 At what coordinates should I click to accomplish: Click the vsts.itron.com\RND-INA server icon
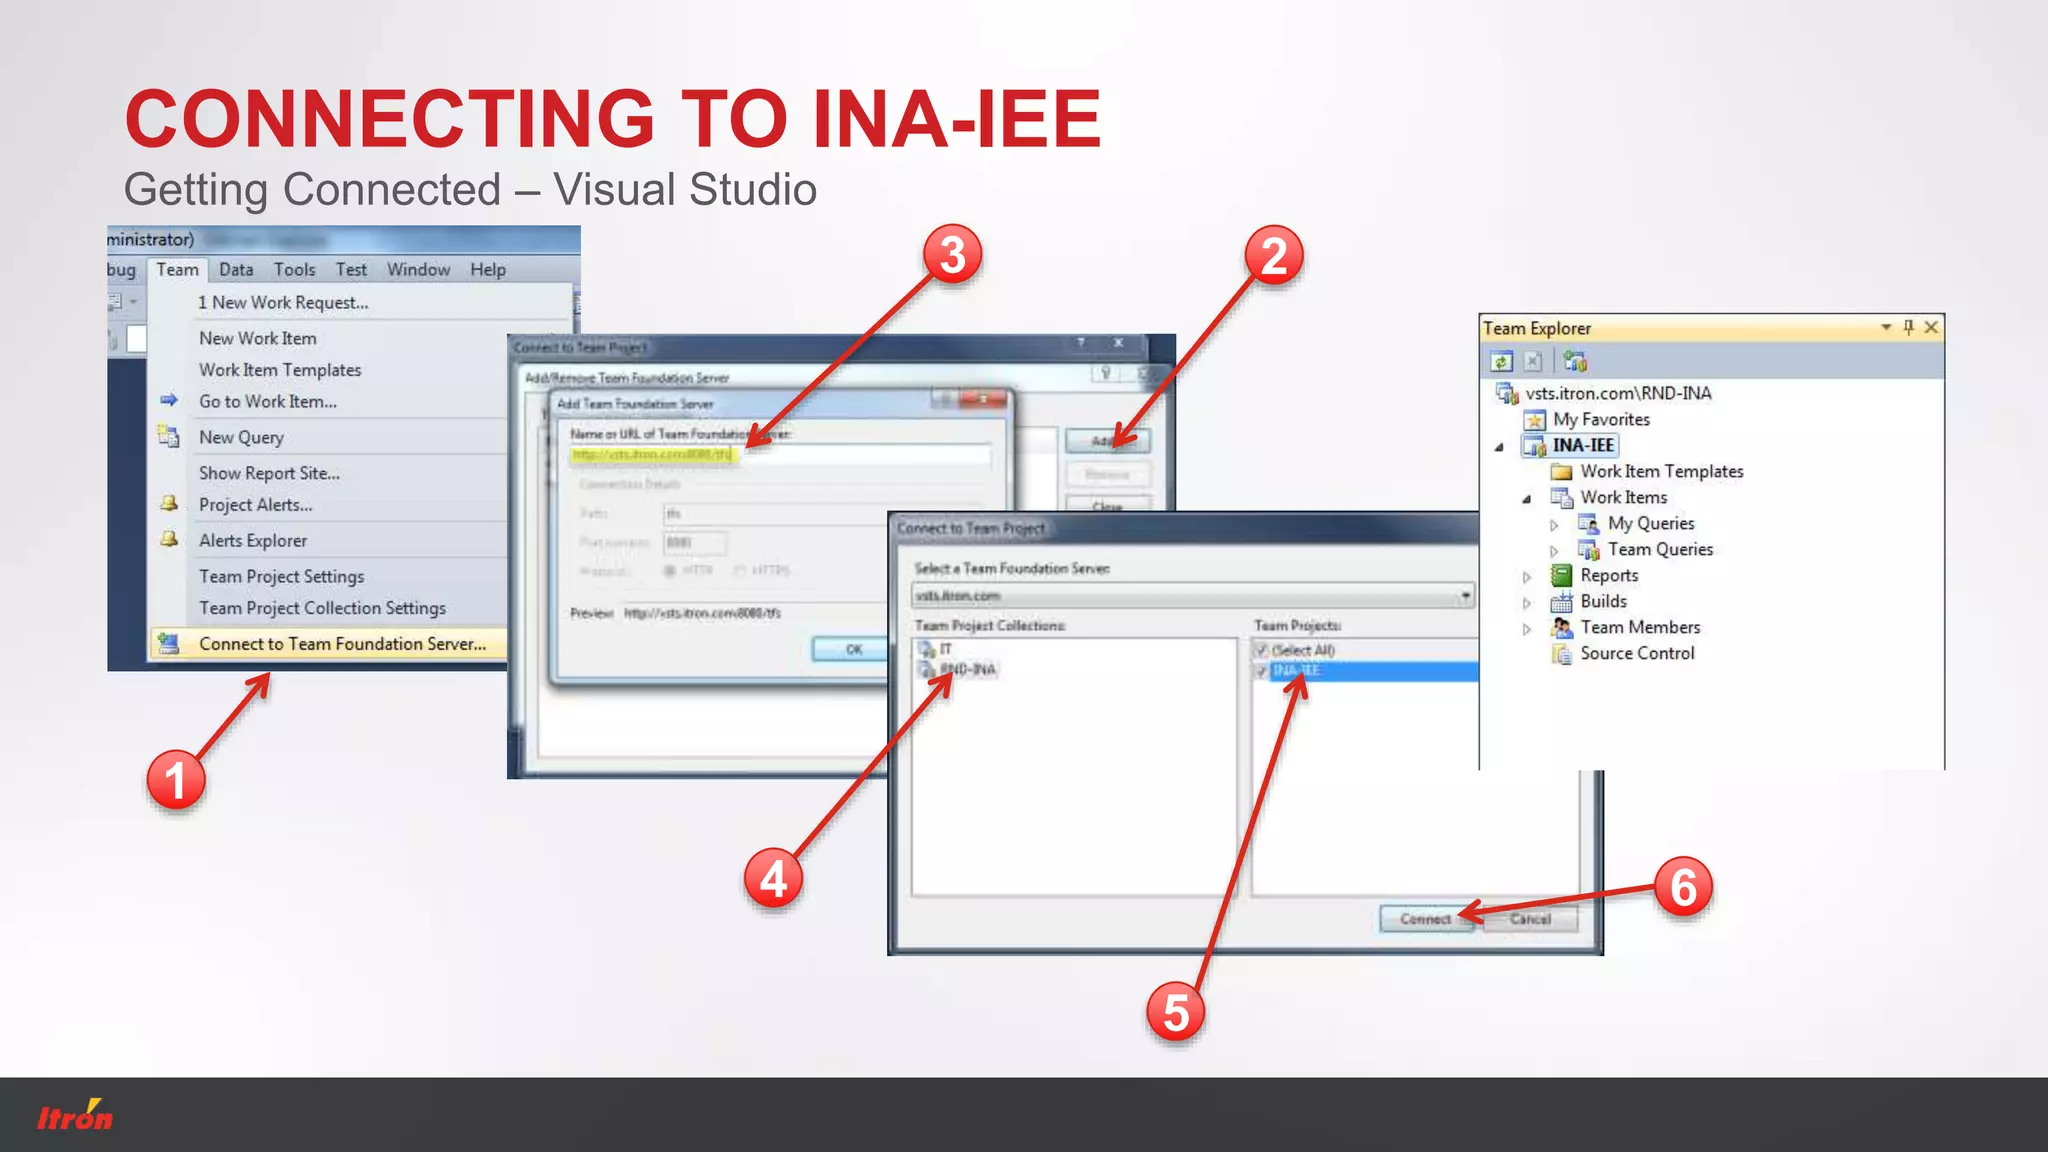pyautogui.click(x=1507, y=393)
